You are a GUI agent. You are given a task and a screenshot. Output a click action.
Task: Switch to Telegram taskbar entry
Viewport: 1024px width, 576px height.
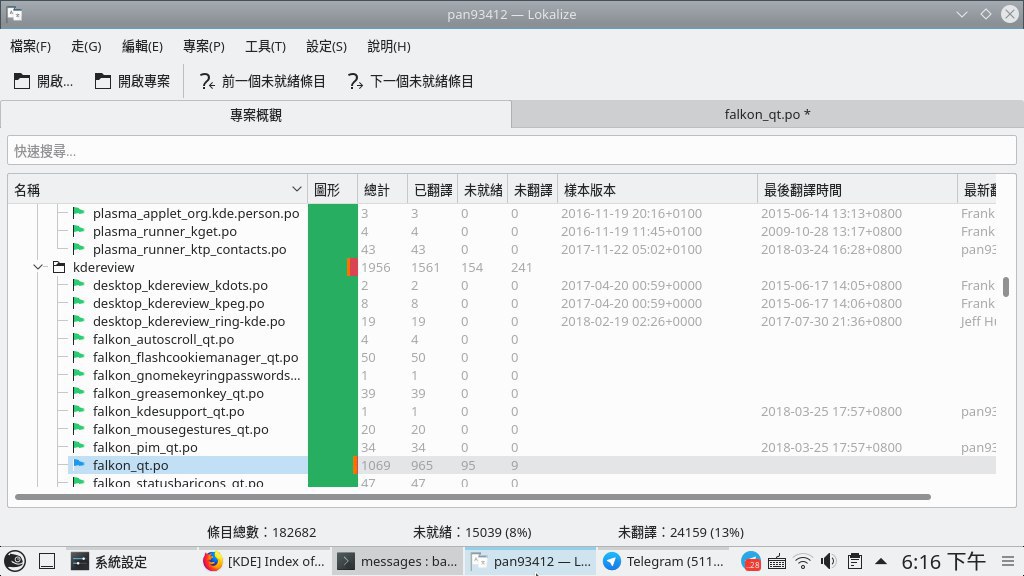[663, 562]
